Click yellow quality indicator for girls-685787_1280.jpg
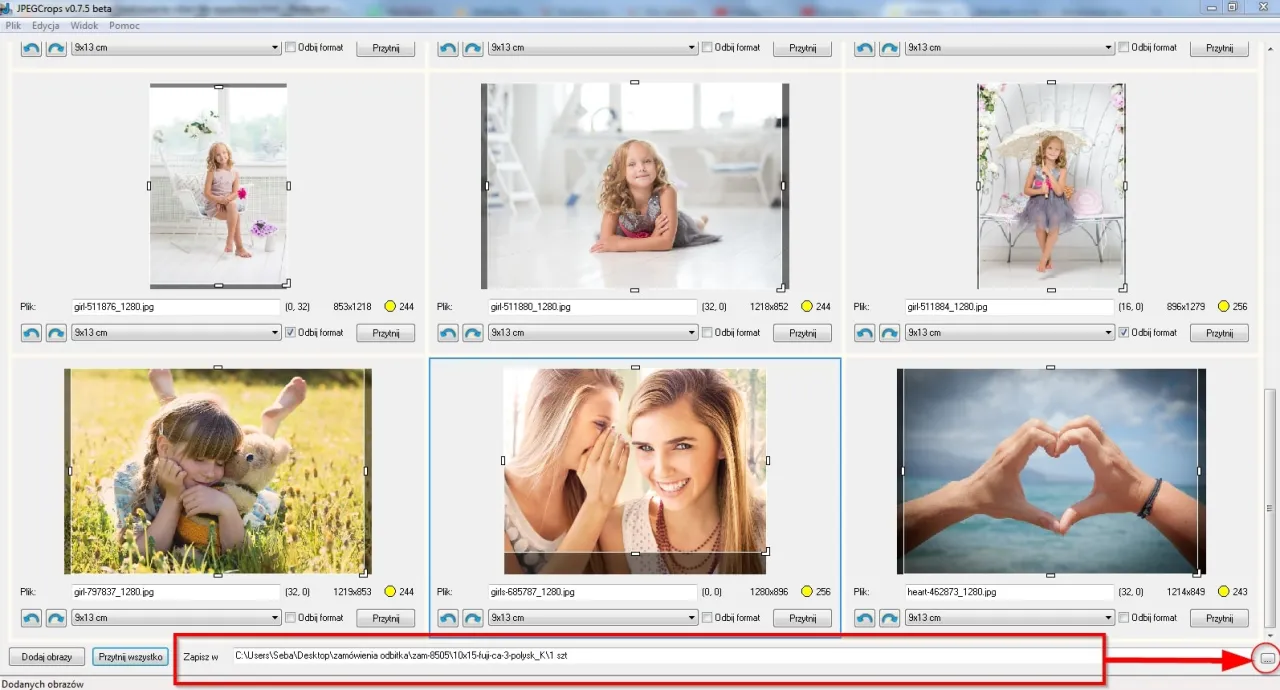1280x690 pixels. tap(806, 592)
